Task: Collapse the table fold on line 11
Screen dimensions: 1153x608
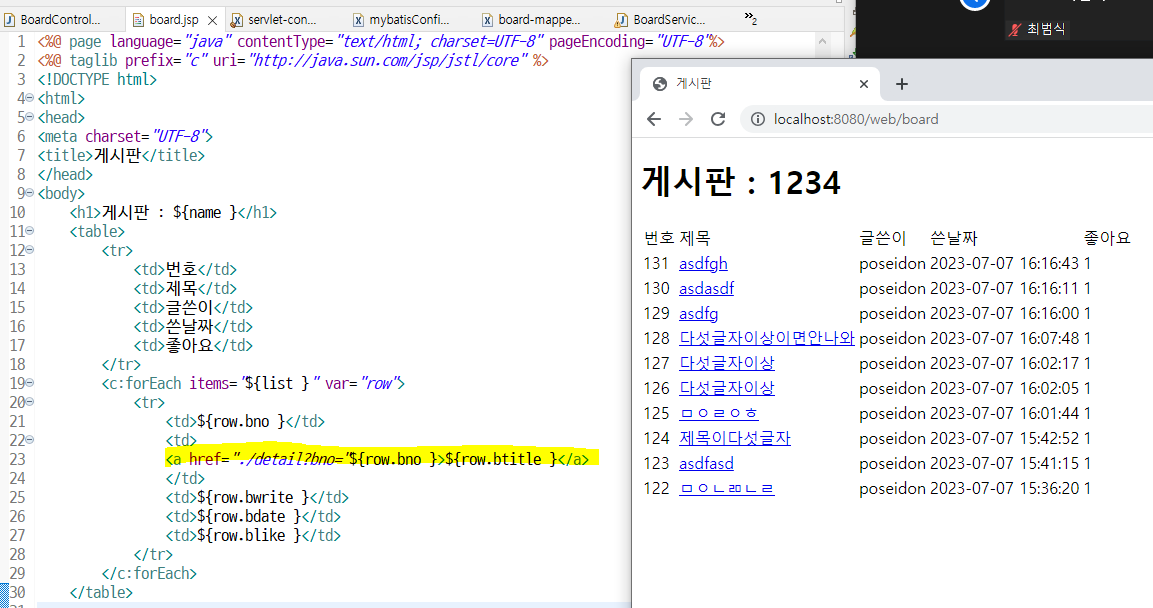Action: (29, 231)
